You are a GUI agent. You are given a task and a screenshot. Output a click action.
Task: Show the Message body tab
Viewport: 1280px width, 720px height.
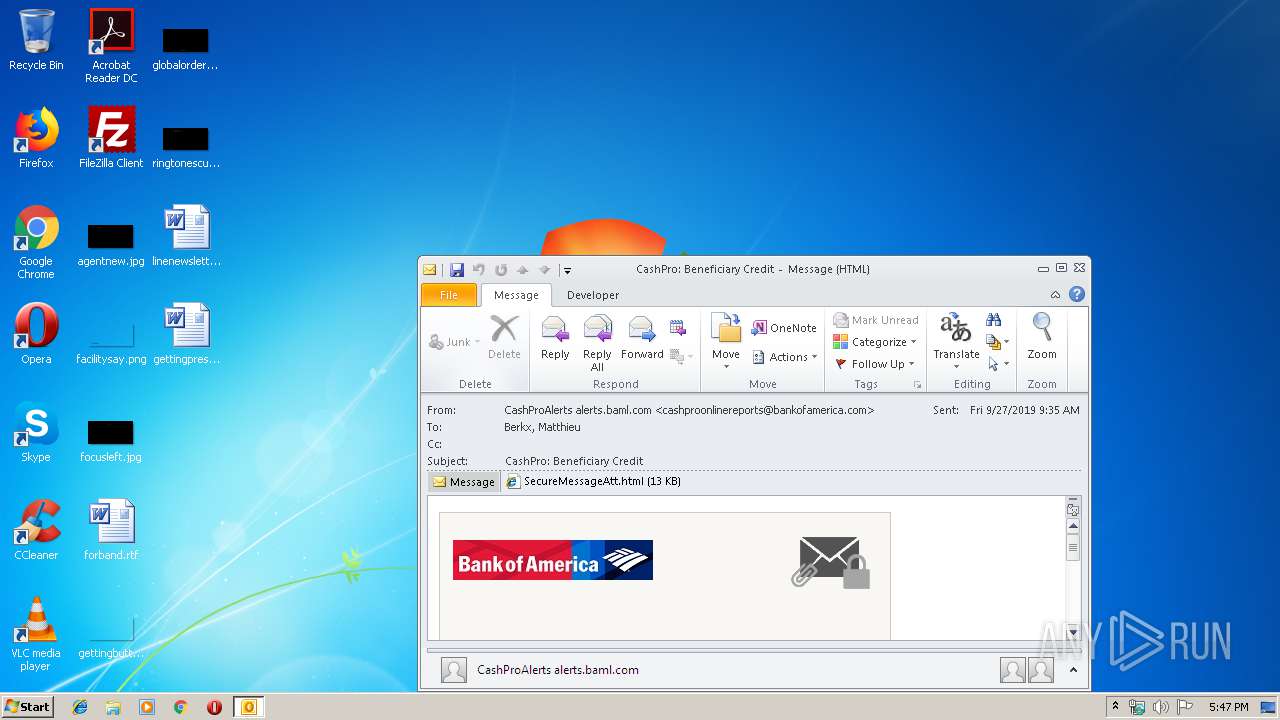(463, 481)
